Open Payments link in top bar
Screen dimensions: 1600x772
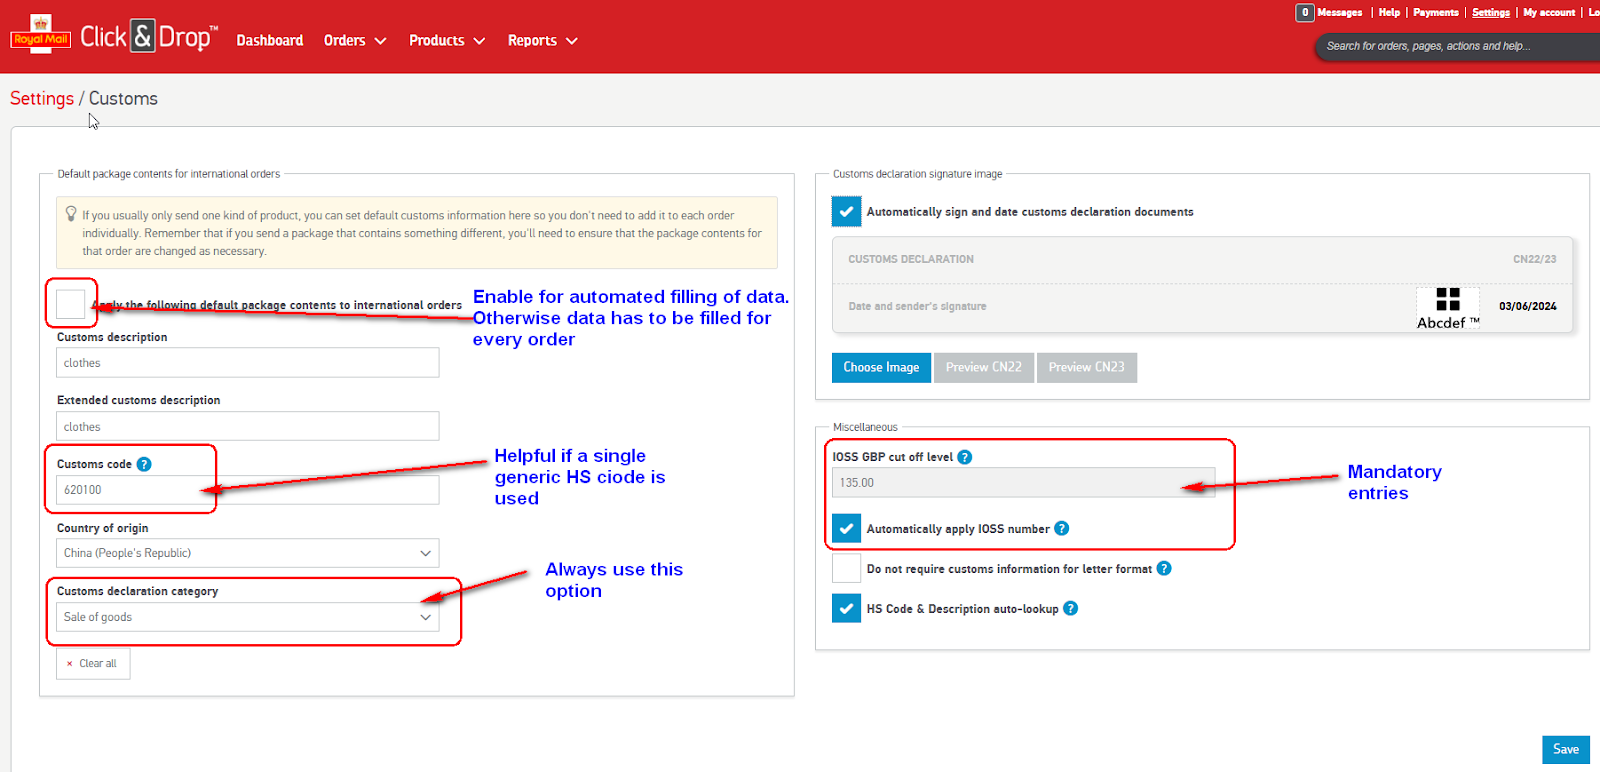pyautogui.click(x=1436, y=12)
